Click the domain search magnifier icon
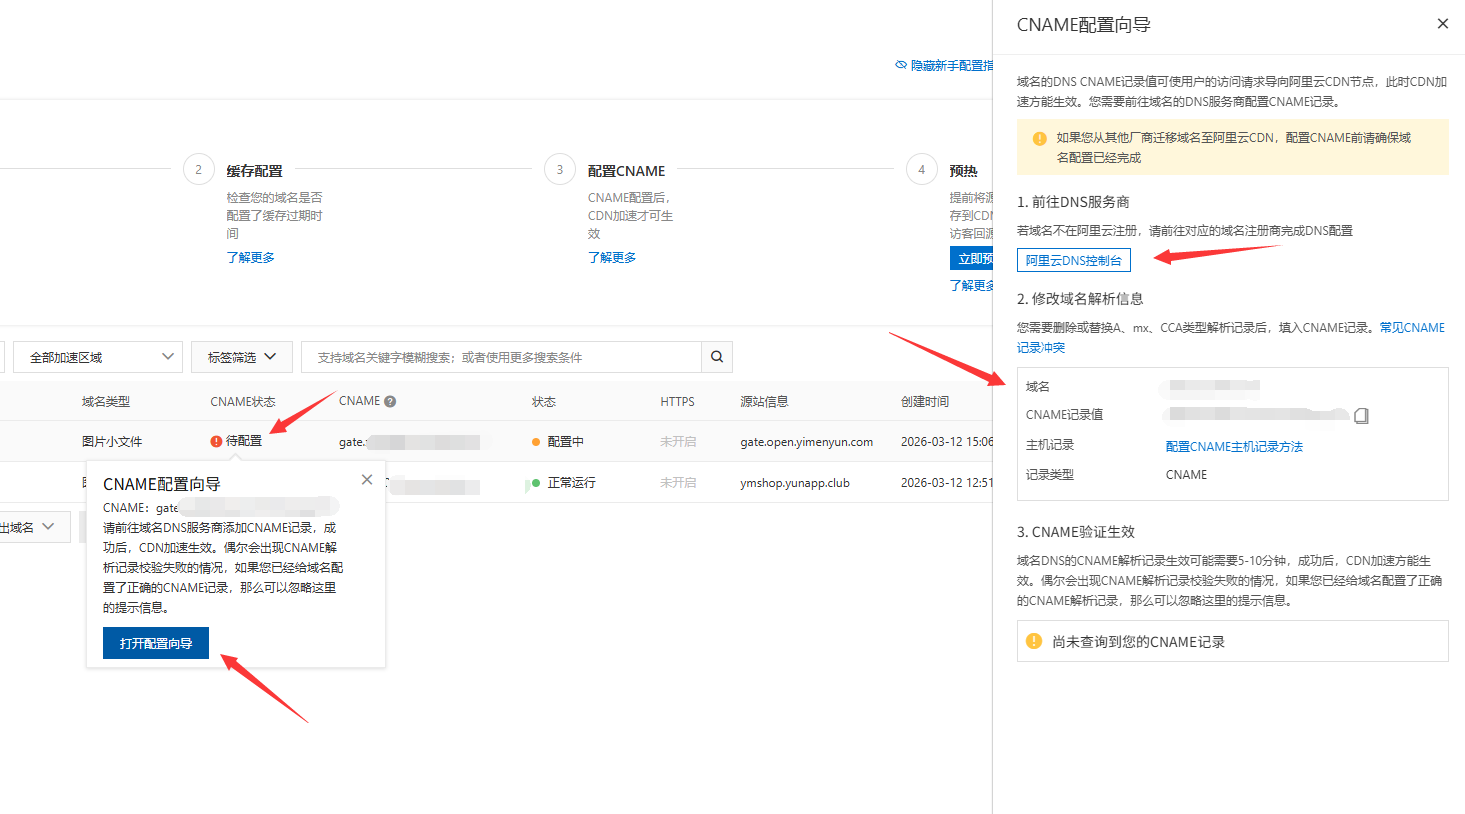 [717, 357]
